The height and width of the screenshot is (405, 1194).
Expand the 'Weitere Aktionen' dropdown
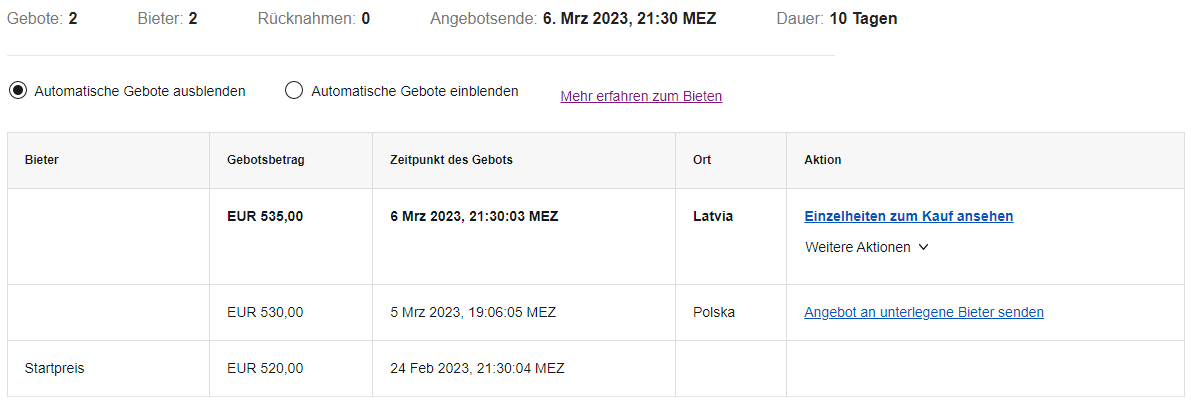pos(866,247)
